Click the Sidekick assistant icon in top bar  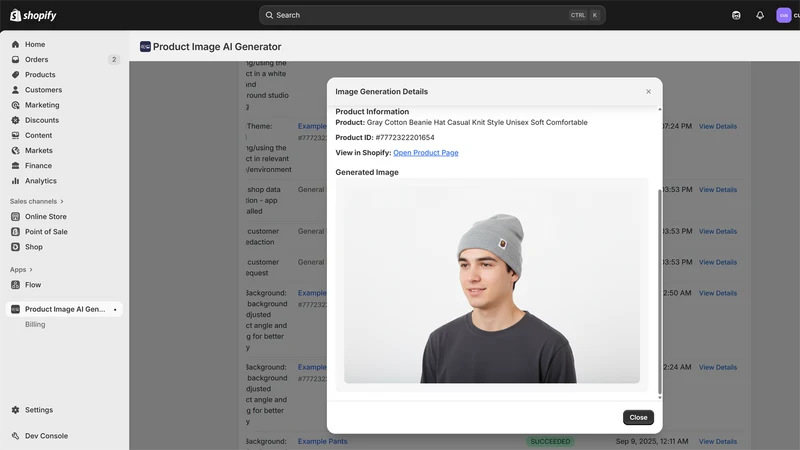pos(736,15)
